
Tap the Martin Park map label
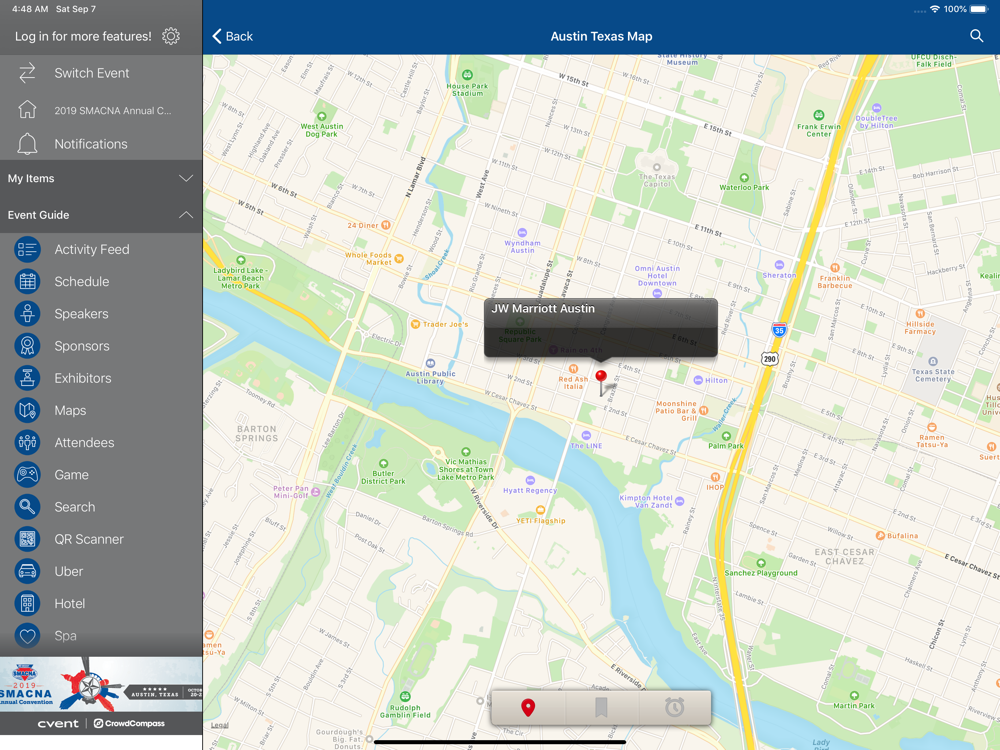pyautogui.click(x=854, y=705)
